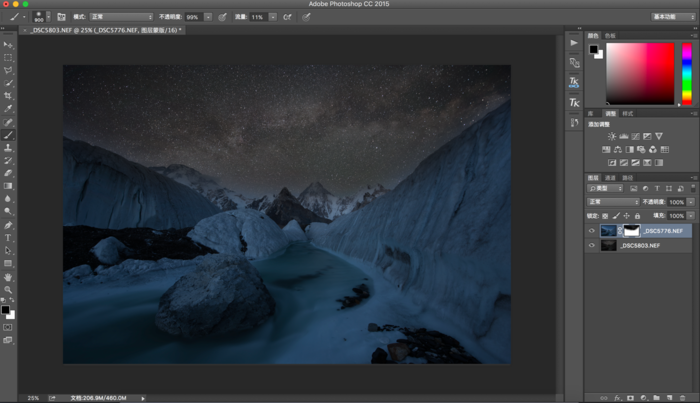Viewport: 700px width, 403px height.
Task: Open the brush blending mode dropdown
Action: click(121, 17)
